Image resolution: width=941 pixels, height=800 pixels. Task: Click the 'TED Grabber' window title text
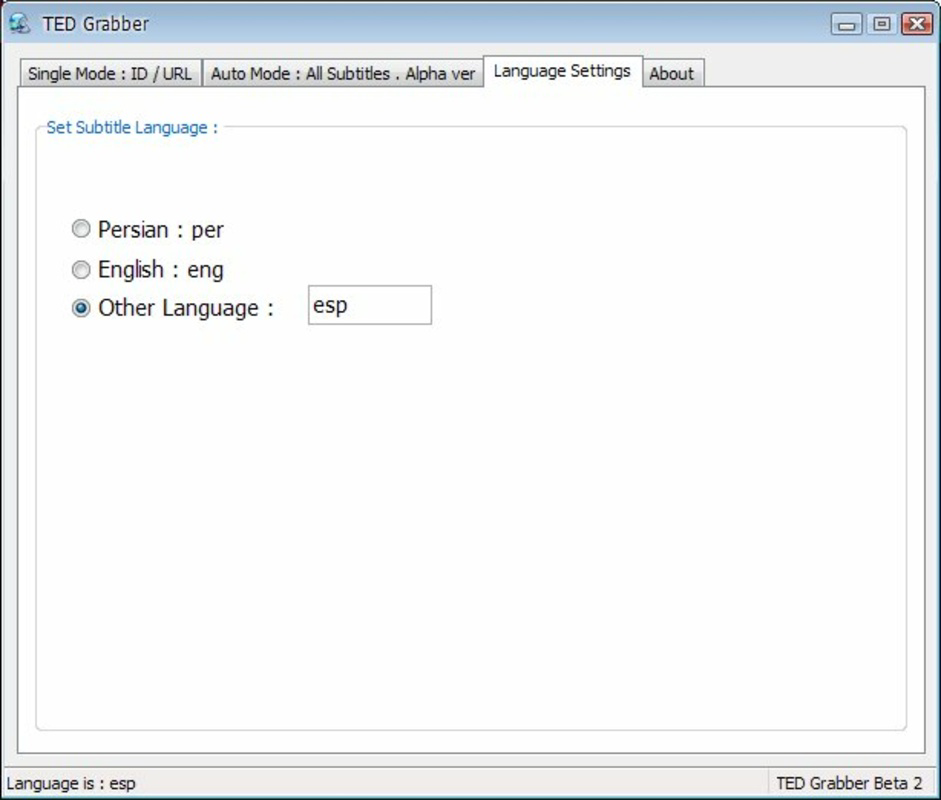point(95,24)
